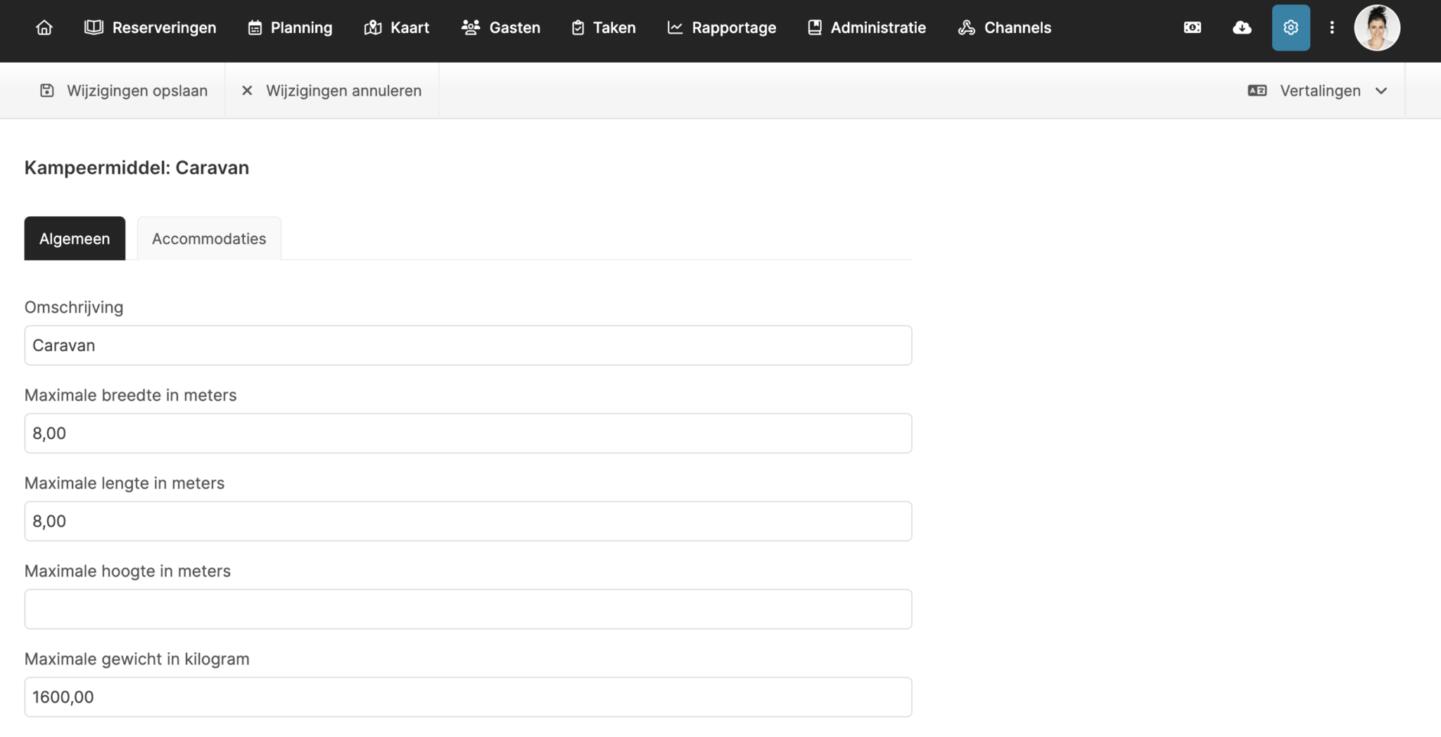This screenshot has height=737, width=1441.
Task: Navigate to Gasten
Action: (501, 28)
